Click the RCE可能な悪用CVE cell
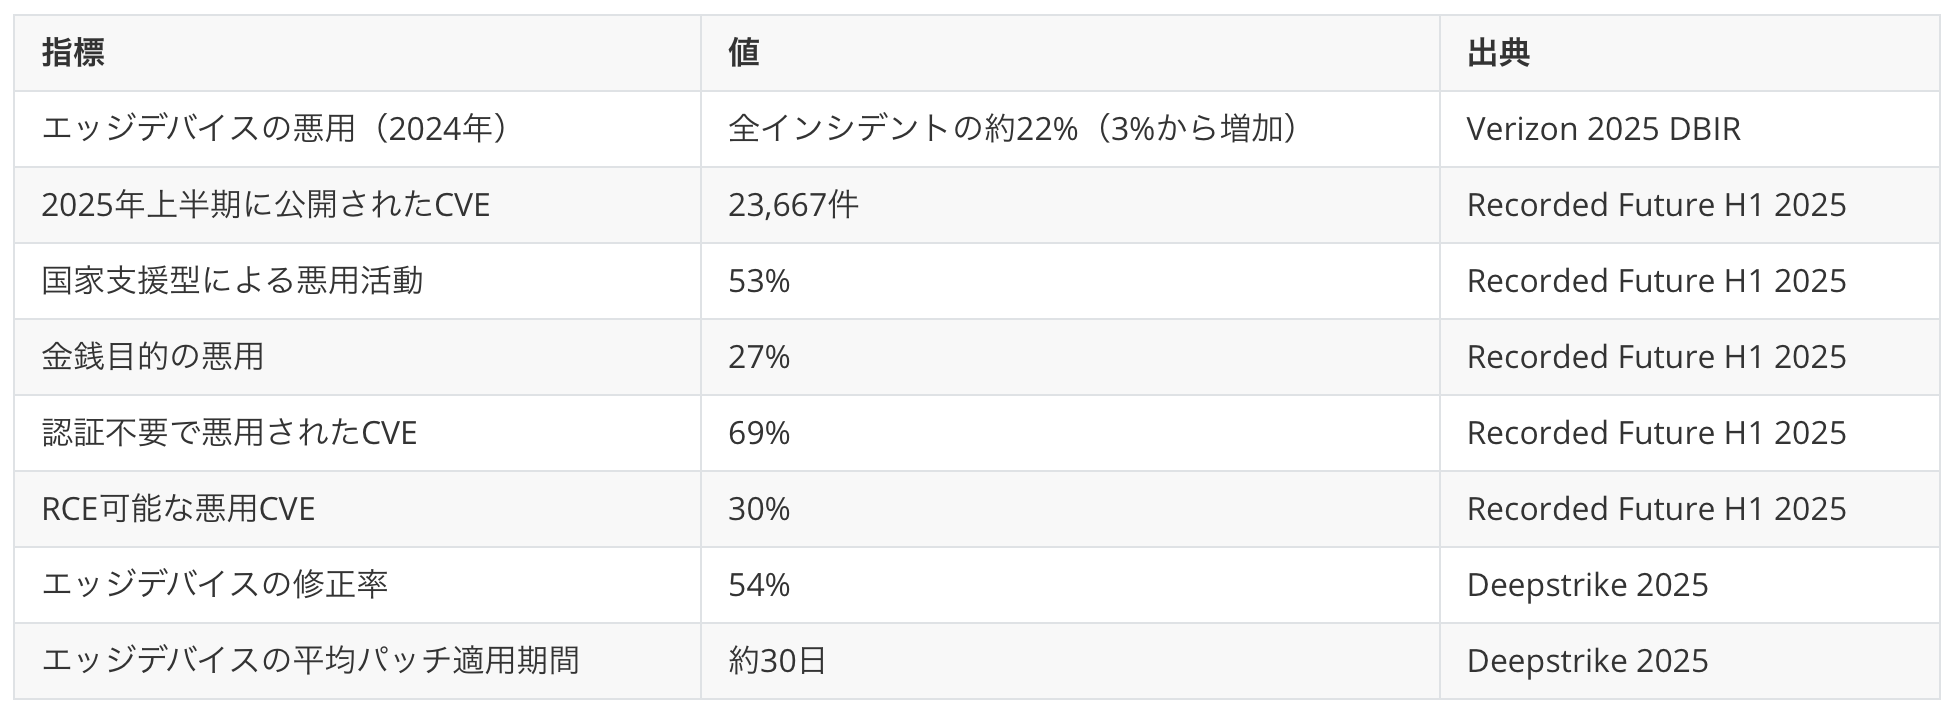The height and width of the screenshot is (718, 1958). click(x=178, y=509)
